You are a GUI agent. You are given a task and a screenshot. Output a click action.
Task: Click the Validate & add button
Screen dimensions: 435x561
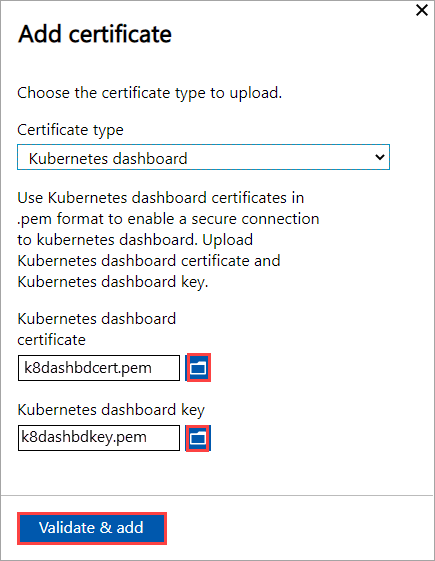click(92, 528)
